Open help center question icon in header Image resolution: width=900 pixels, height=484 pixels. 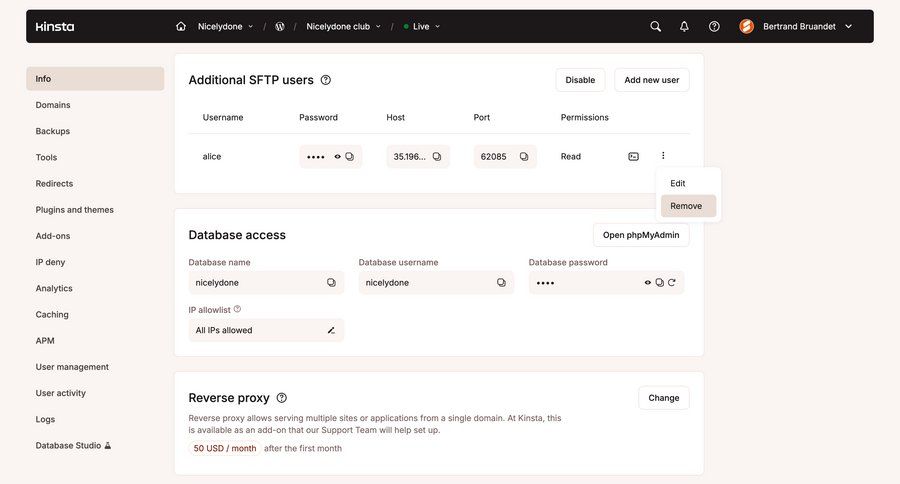point(714,26)
